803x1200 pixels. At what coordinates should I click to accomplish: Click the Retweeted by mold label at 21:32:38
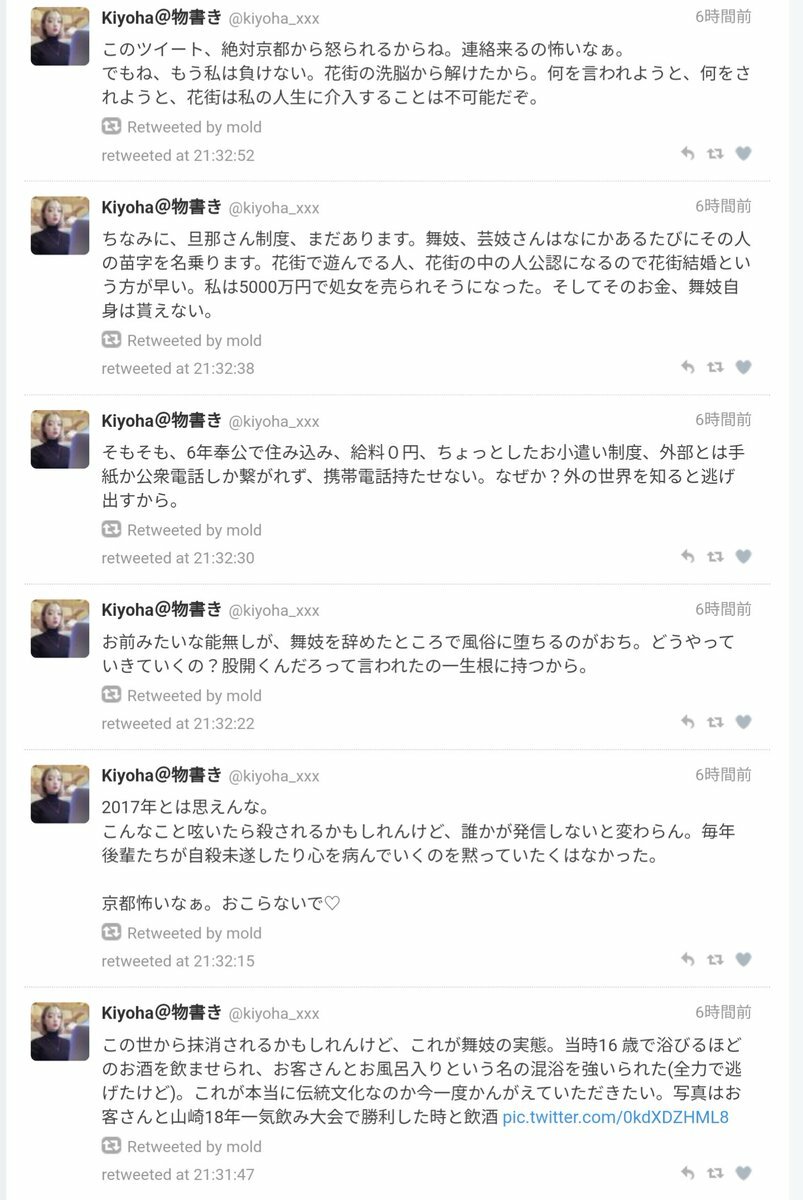pos(194,340)
